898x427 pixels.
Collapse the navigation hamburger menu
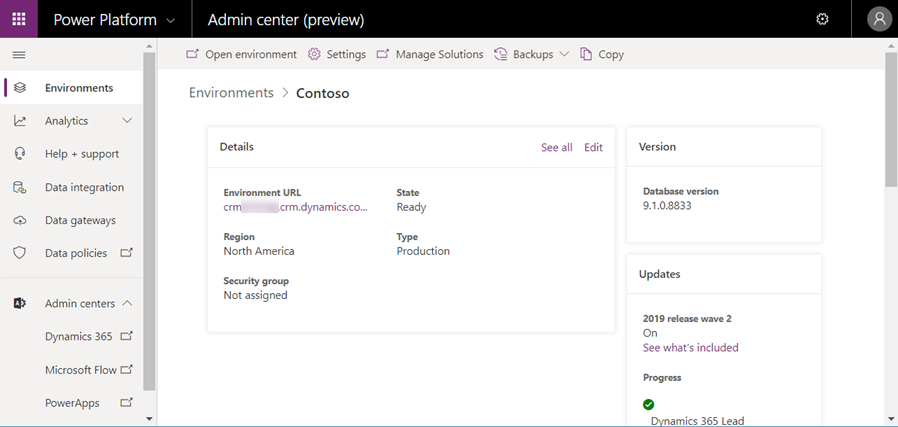coord(19,55)
